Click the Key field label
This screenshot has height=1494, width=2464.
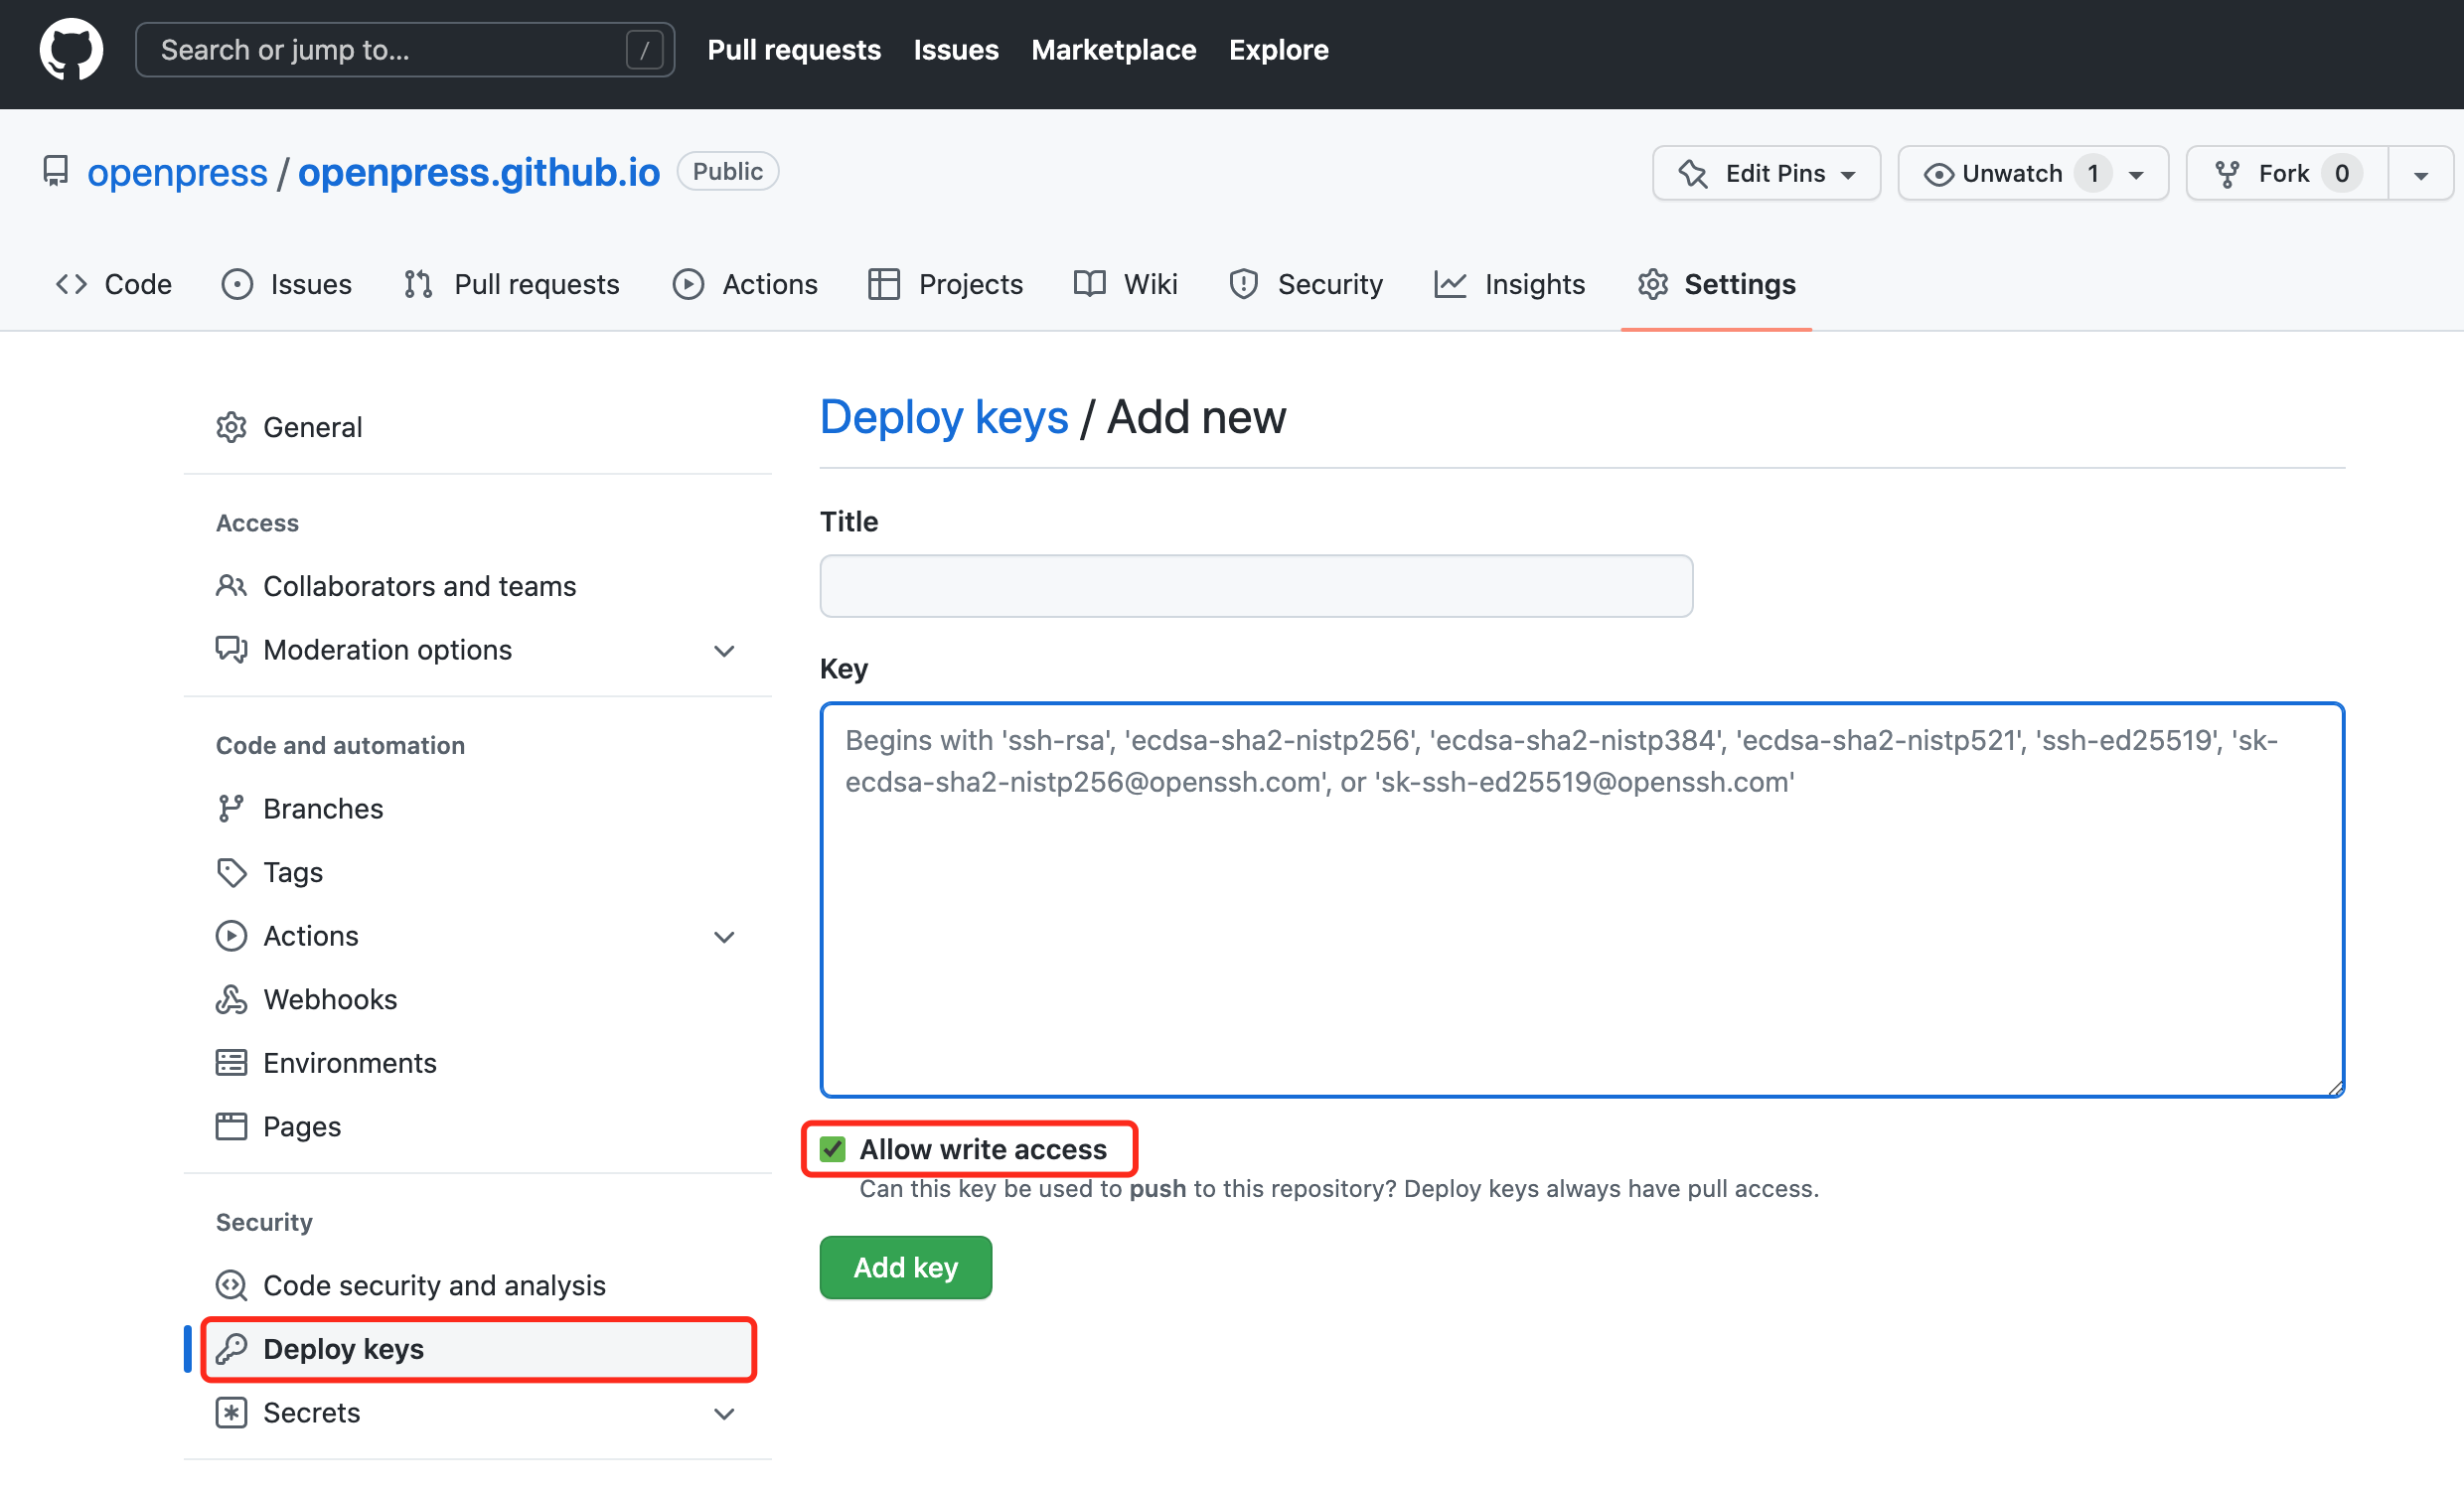pyautogui.click(x=843, y=669)
